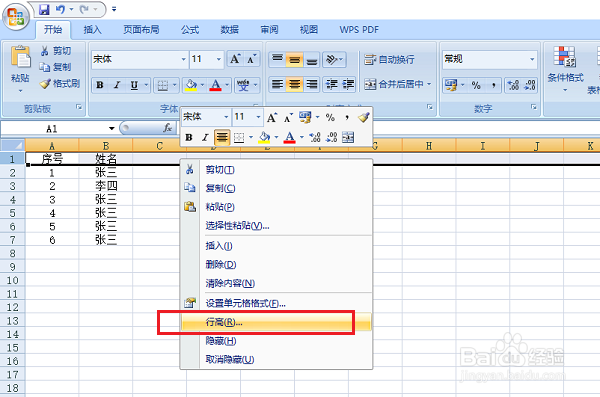
Task: Open 条件格式 conditional formatting
Action: (565, 69)
